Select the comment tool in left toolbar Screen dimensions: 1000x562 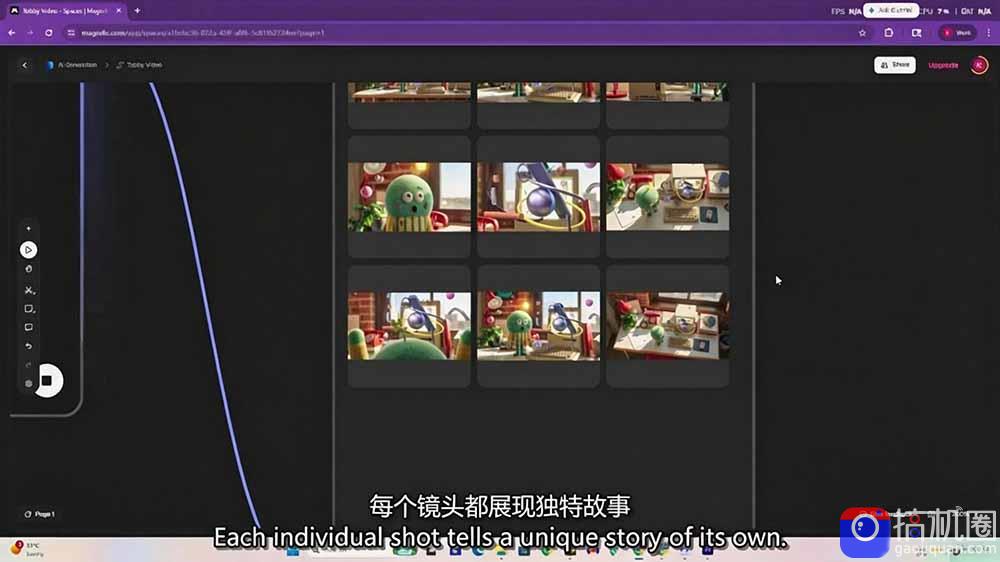click(x=29, y=327)
